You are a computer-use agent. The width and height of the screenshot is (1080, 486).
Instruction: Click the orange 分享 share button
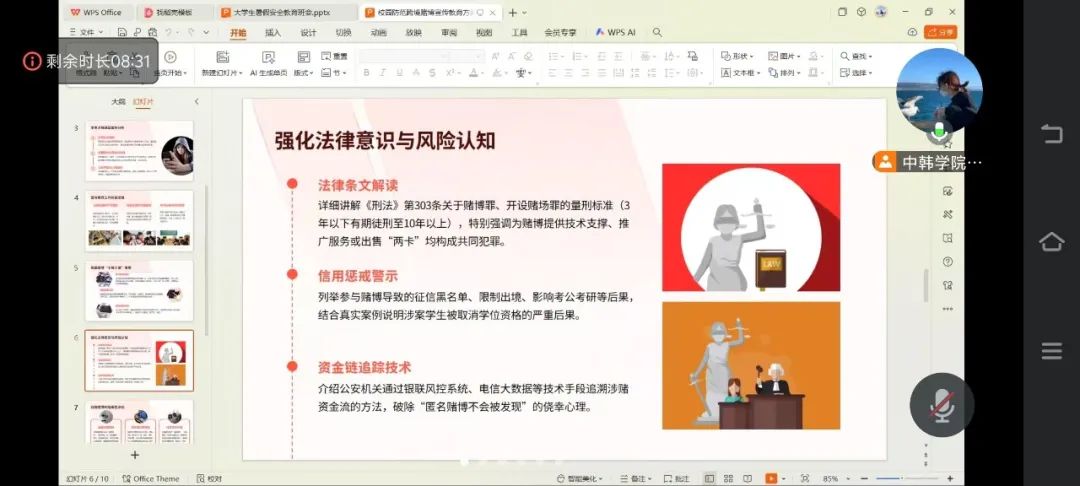coord(939,32)
